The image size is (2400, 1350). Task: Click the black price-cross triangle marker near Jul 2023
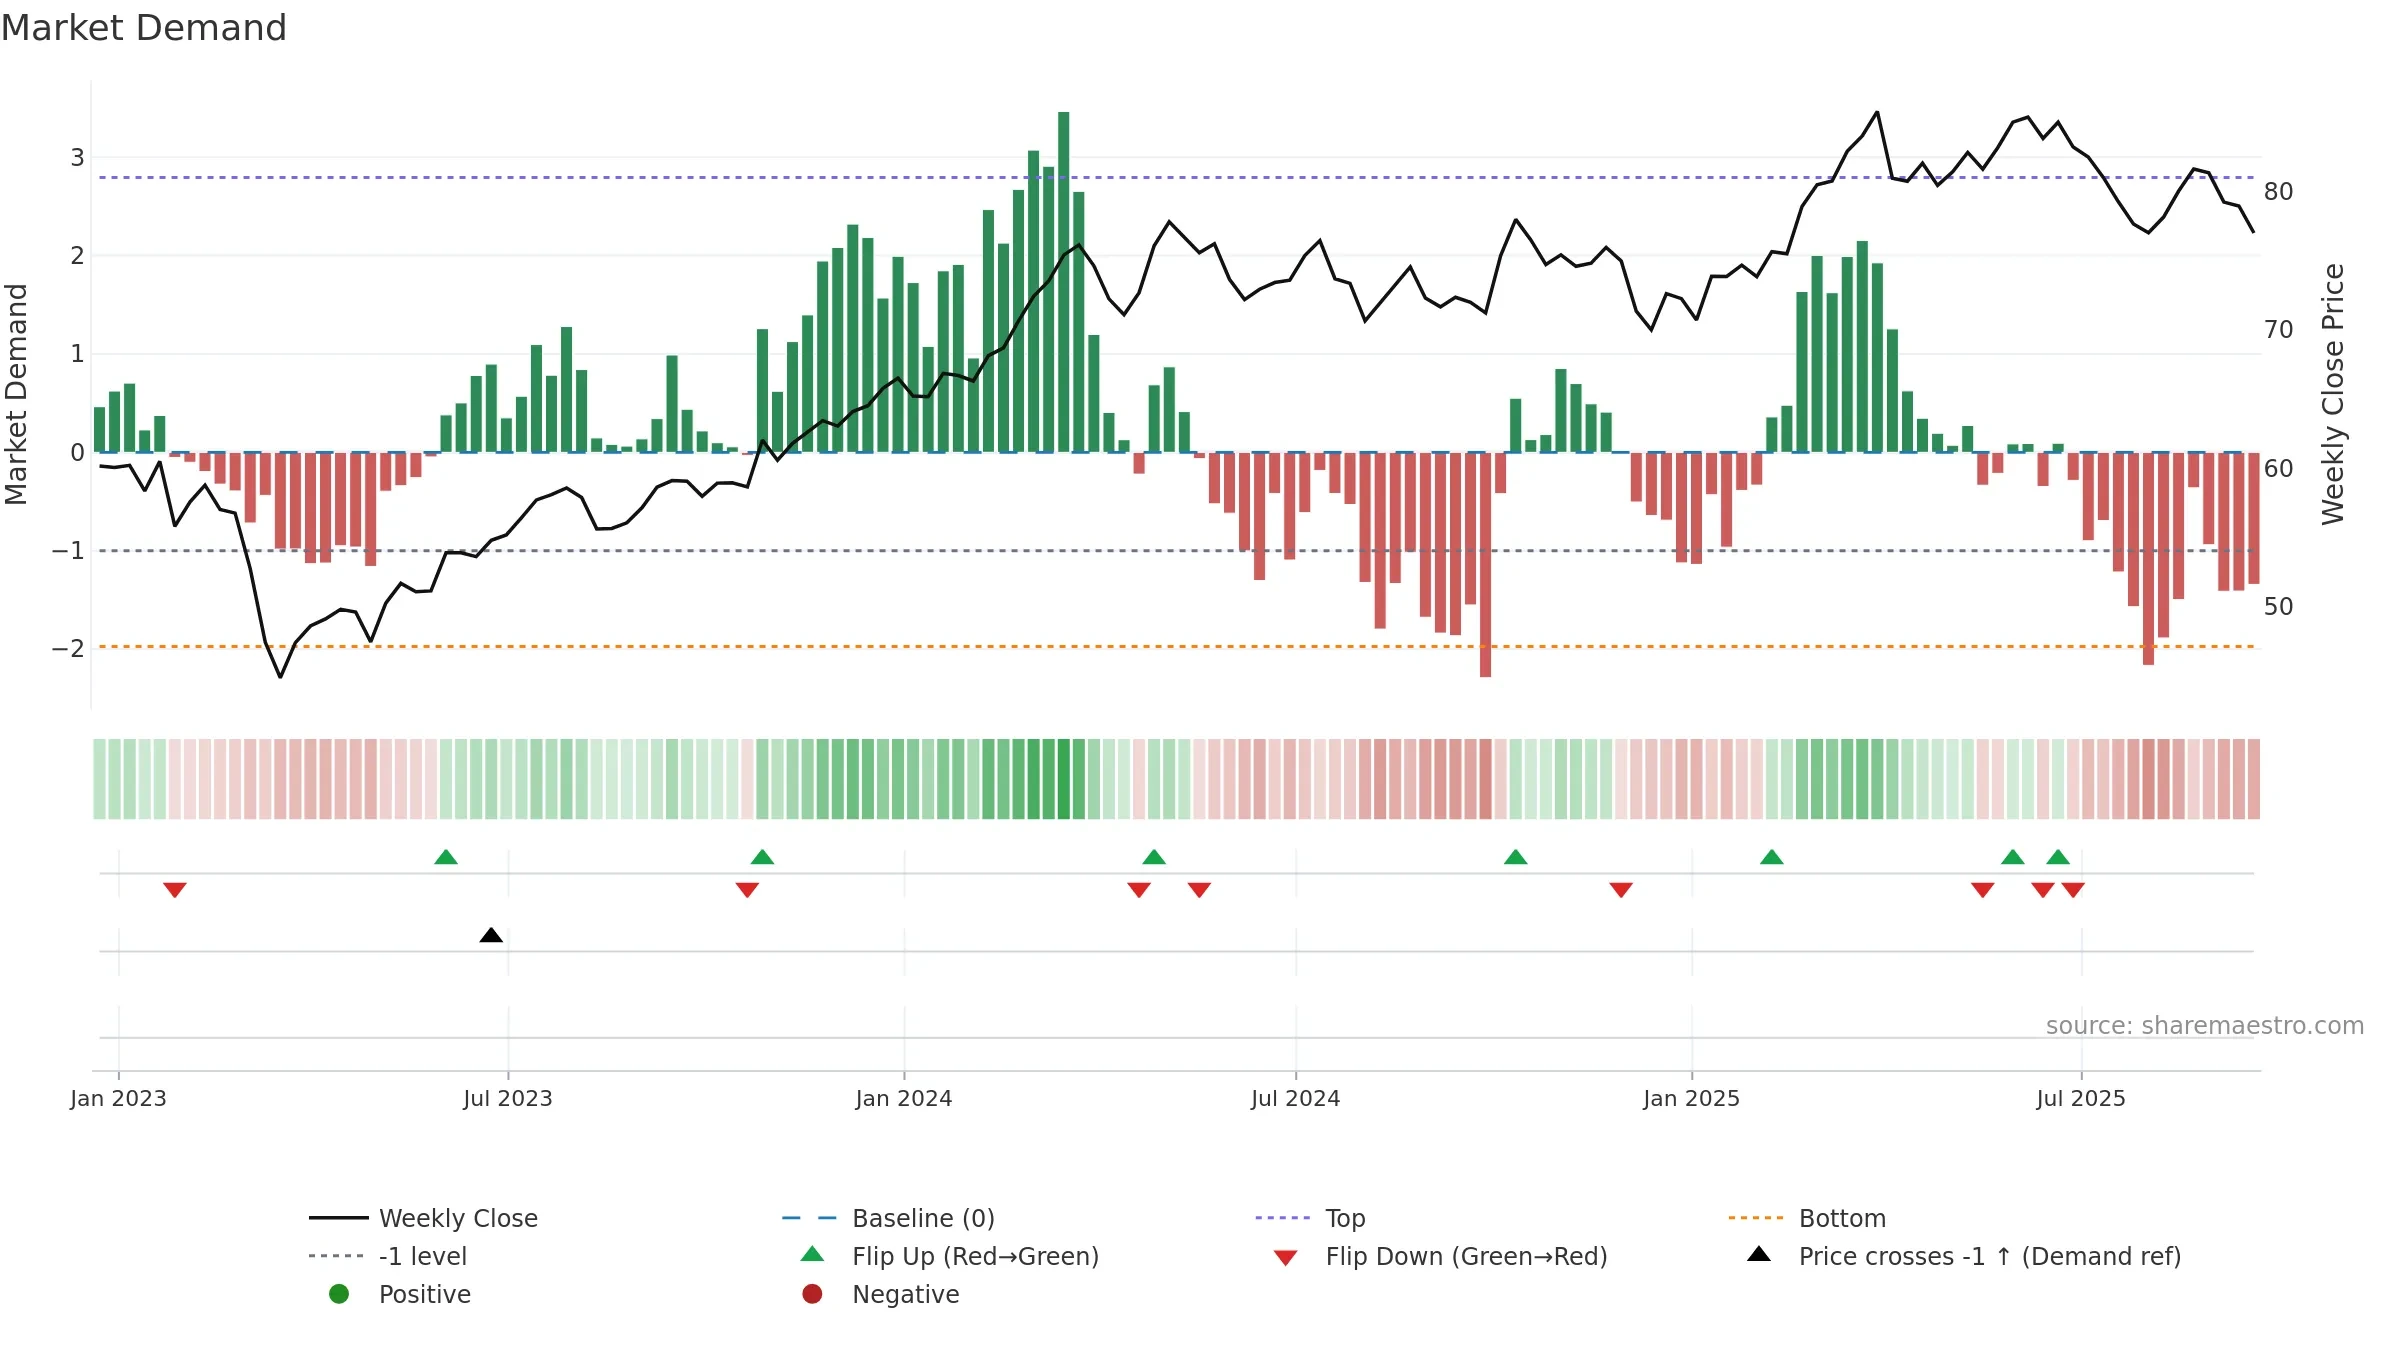coord(491,935)
